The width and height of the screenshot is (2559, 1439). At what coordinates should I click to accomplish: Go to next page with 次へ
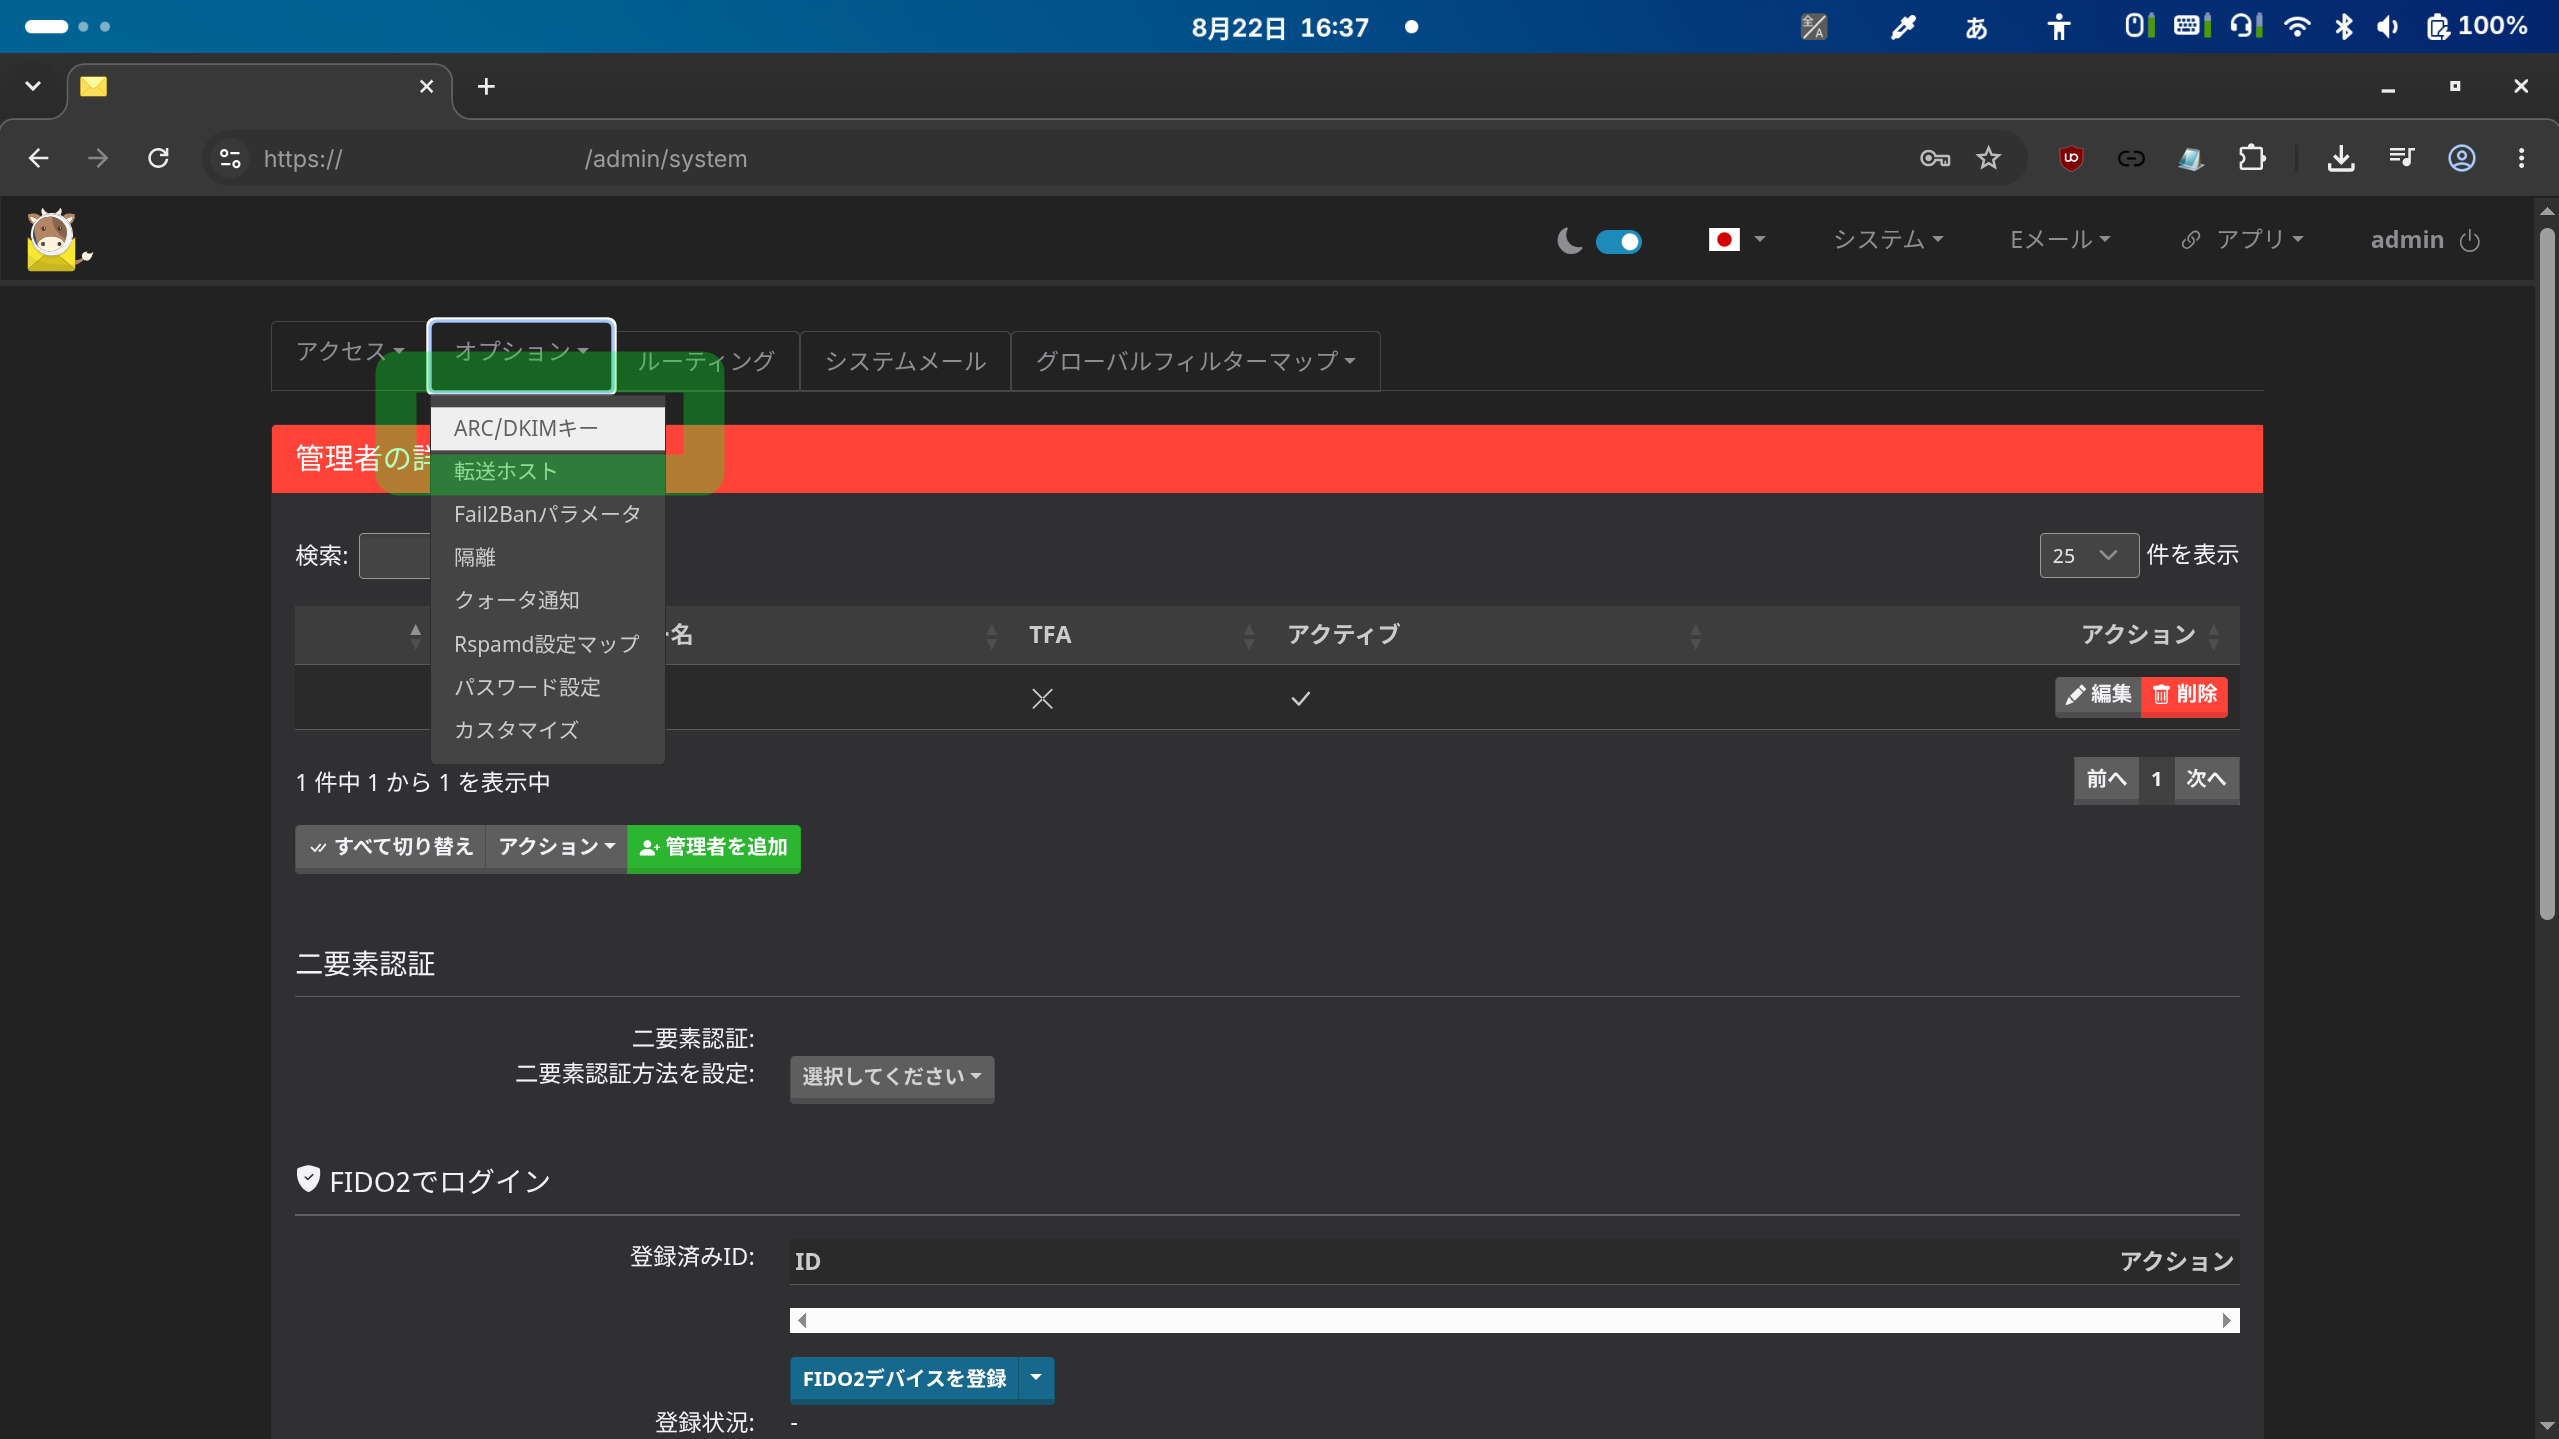tap(2206, 779)
